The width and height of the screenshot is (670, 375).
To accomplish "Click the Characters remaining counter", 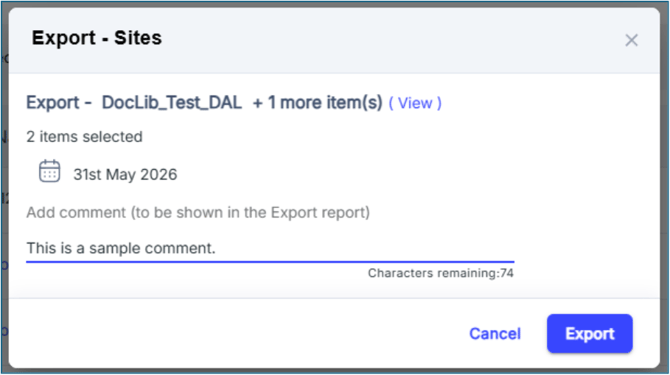I will 441,273.
